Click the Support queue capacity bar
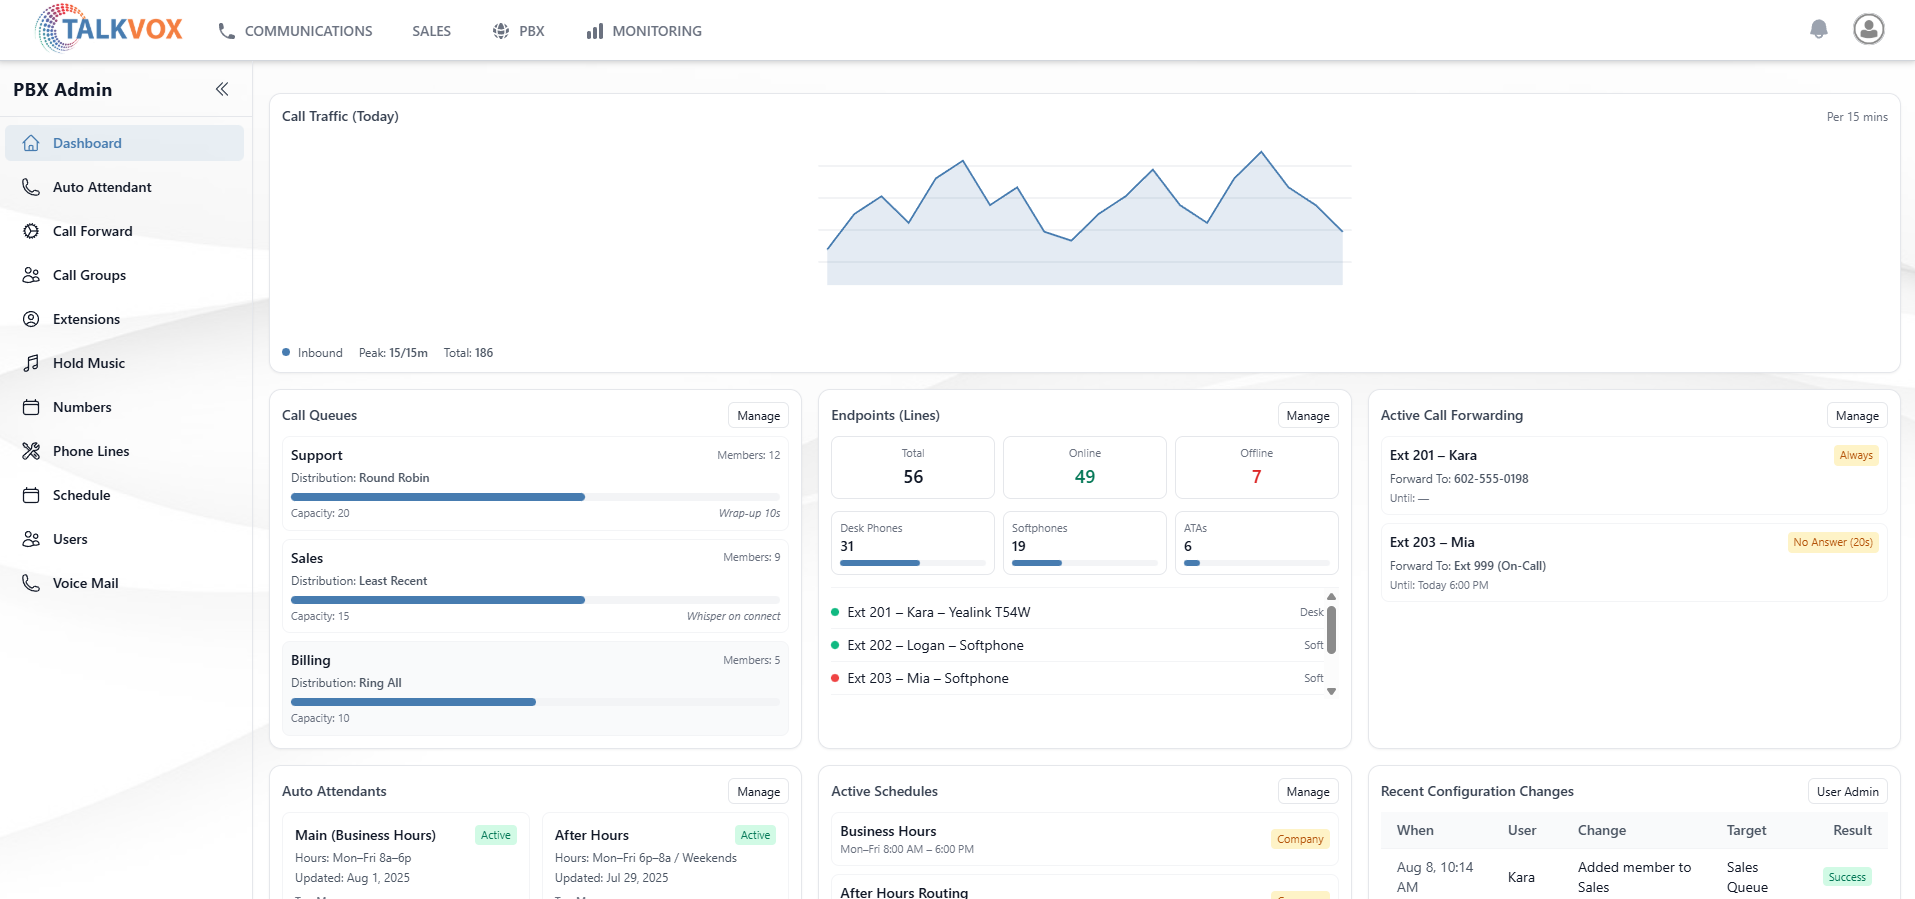The height and width of the screenshot is (899, 1915). 535,497
